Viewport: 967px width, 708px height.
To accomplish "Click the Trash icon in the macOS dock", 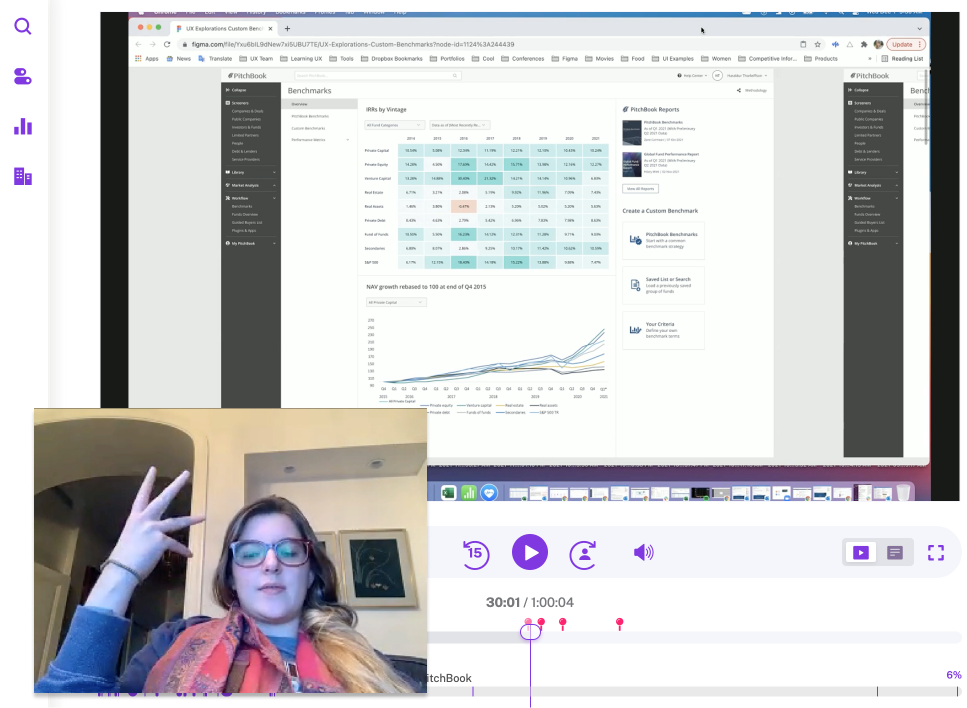I will (903, 493).
